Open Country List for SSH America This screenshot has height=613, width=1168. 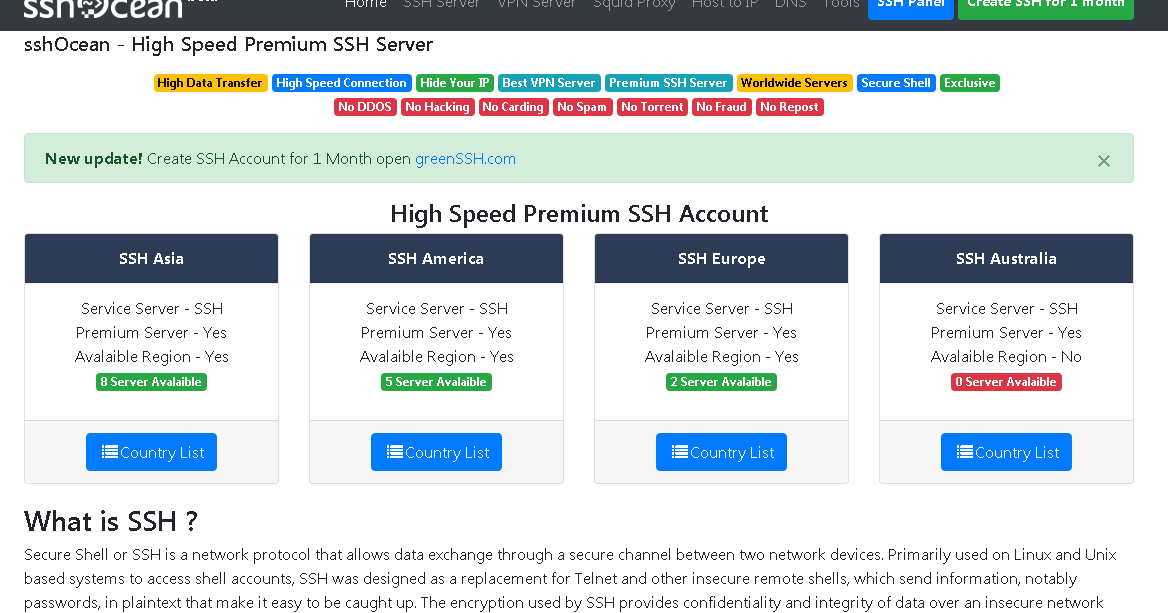point(437,452)
